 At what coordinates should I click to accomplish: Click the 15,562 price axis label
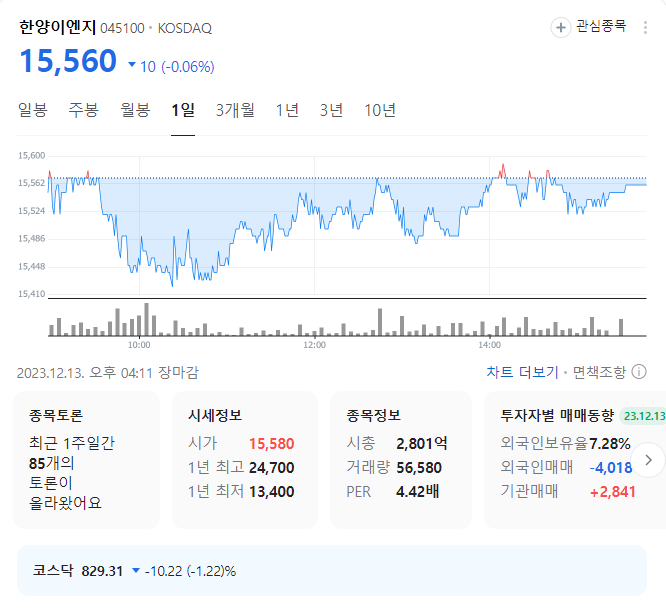tap(31, 183)
